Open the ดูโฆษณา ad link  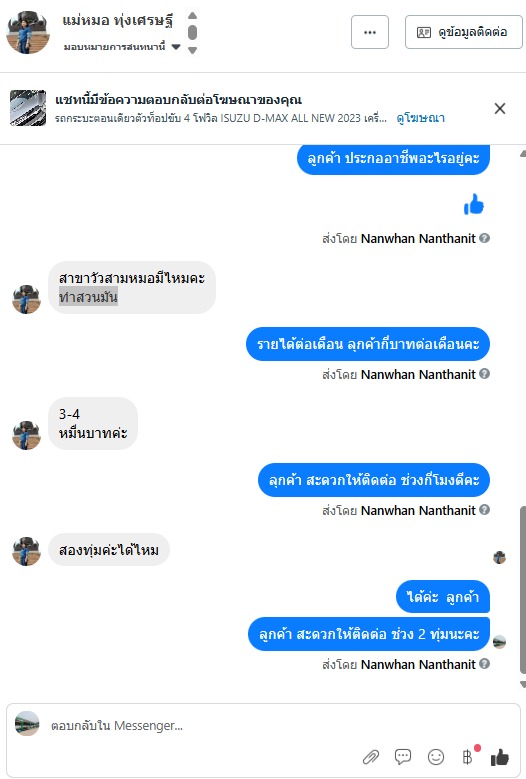420,118
